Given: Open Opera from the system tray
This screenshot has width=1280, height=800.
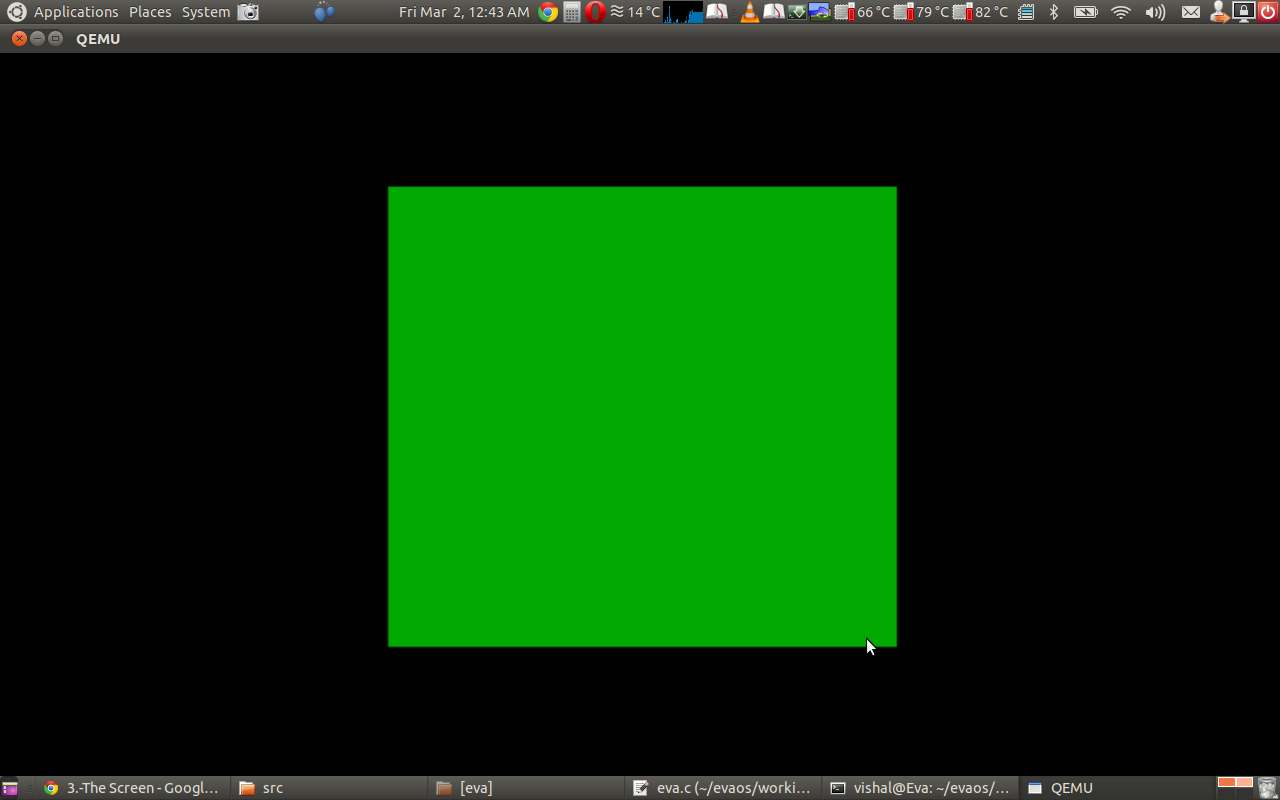Looking at the screenshot, I should (596, 12).
